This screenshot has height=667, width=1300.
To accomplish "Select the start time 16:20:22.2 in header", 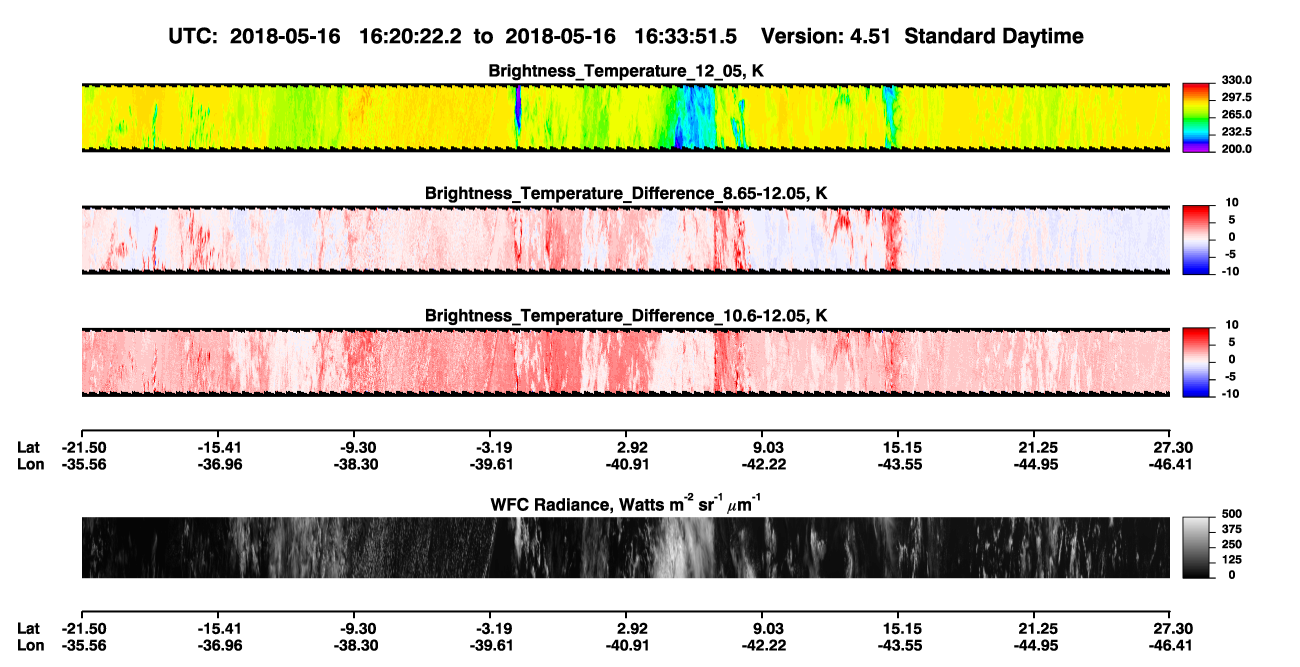I will [x=408, y=36].
